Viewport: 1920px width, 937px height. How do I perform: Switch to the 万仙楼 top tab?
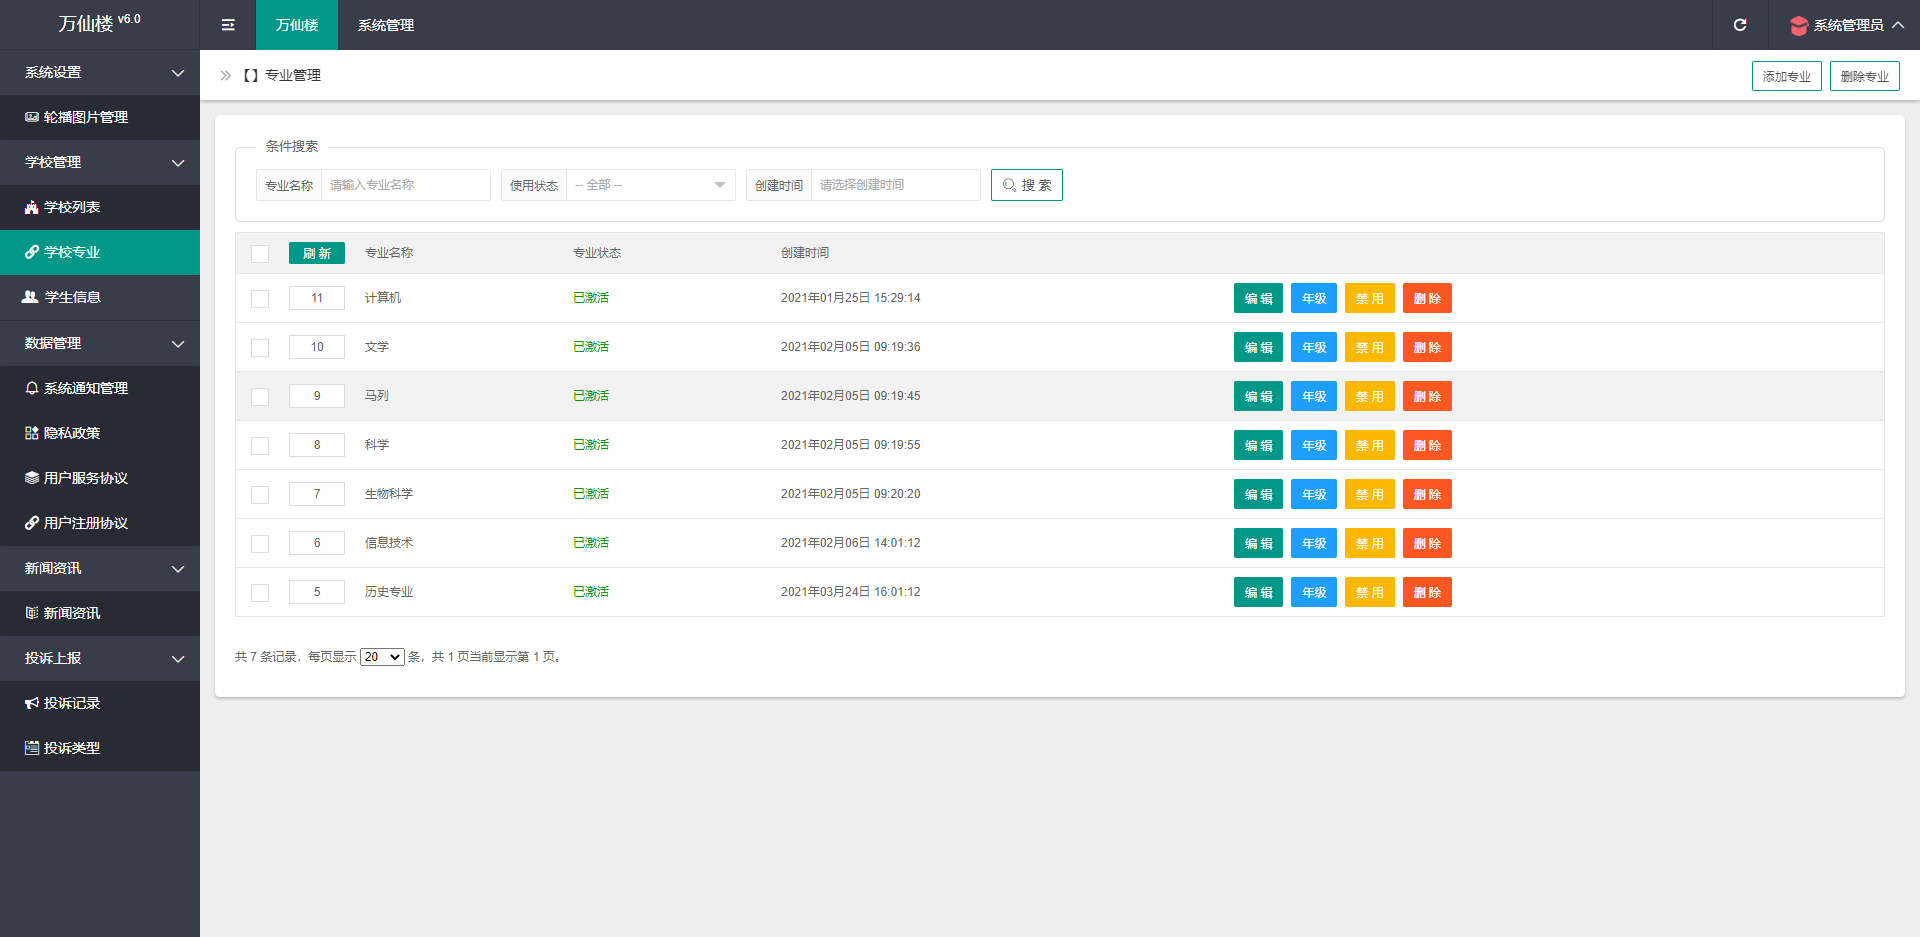297,25
